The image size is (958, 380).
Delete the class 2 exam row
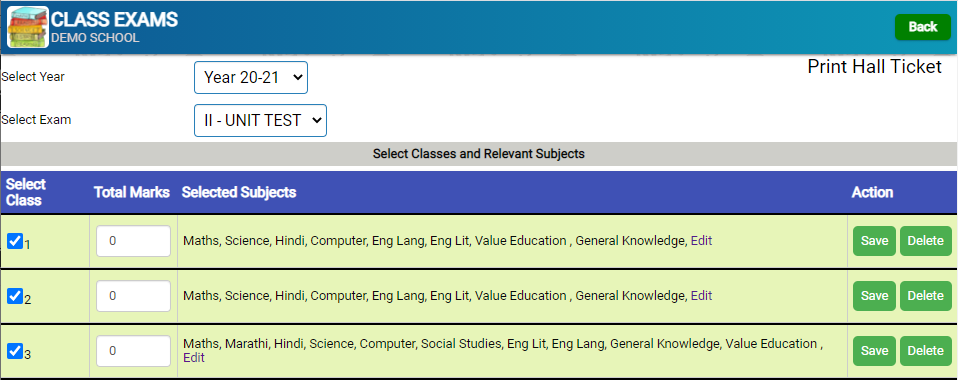926,296
